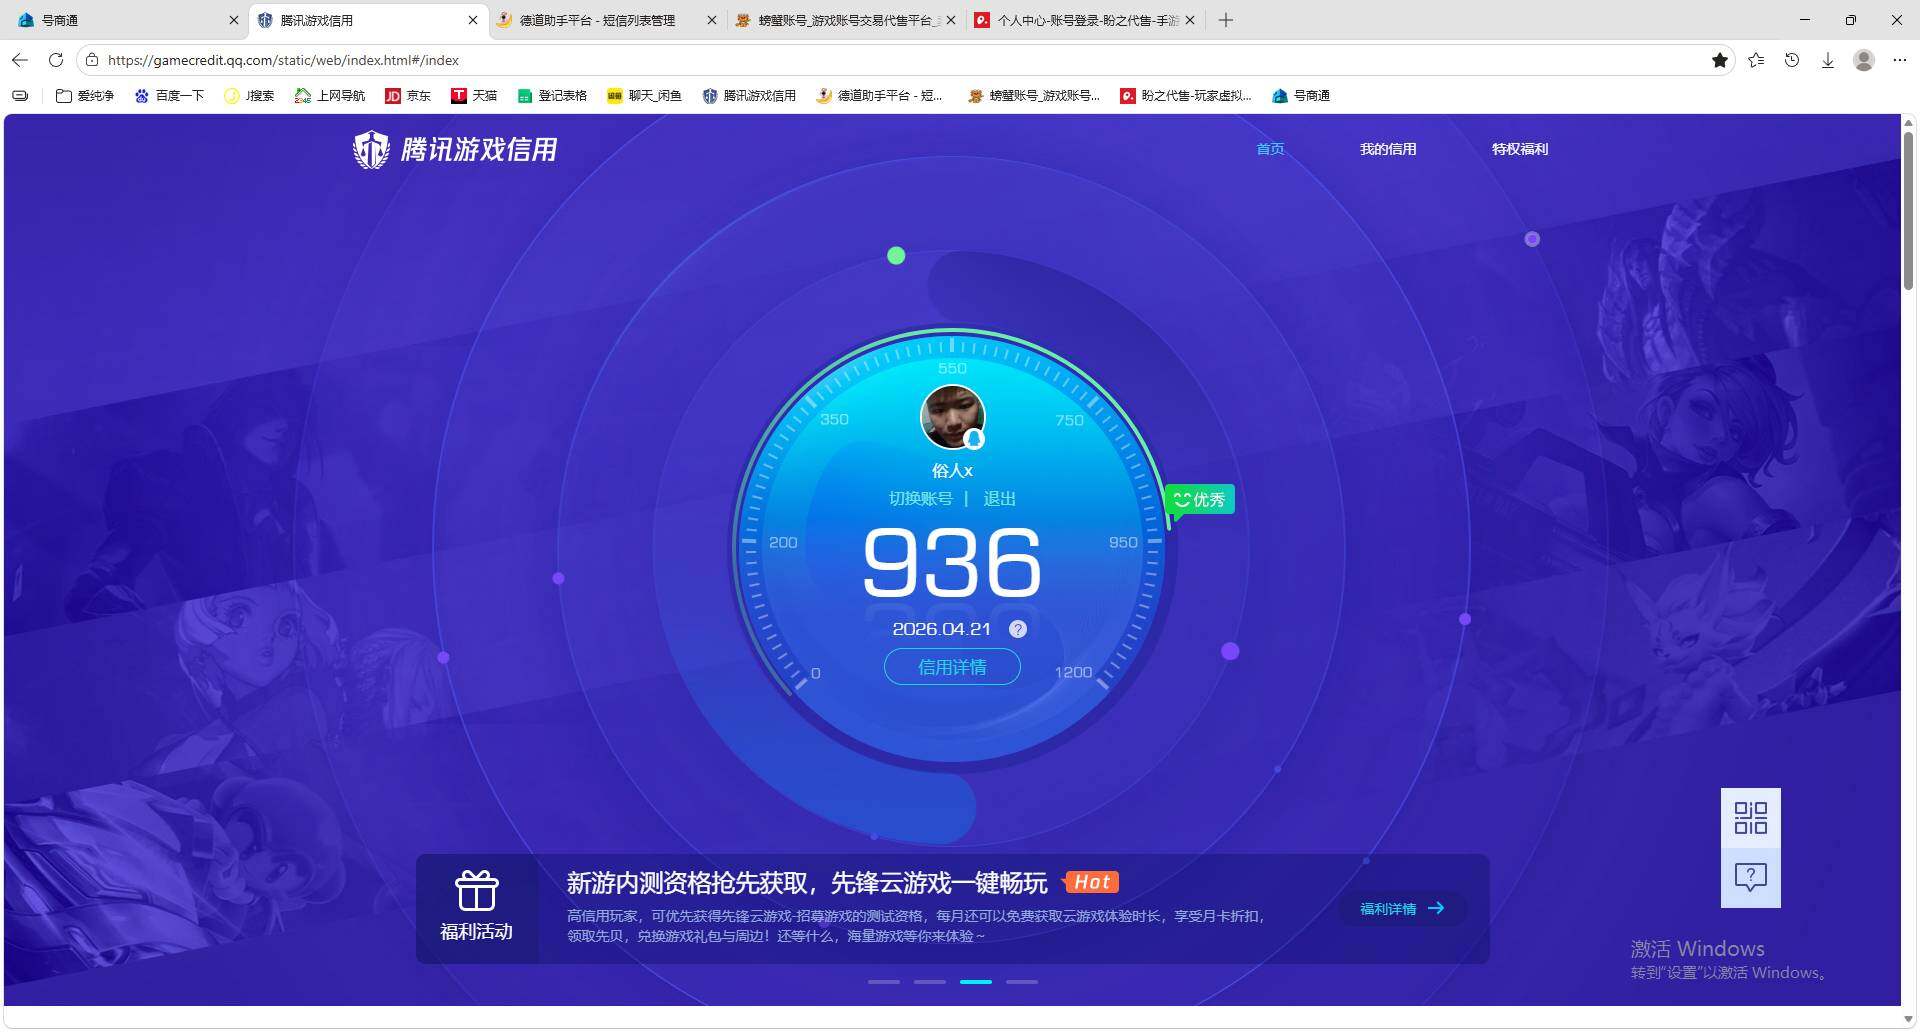Viewport: 1920px width, 1032px height.
Task: Click the scrollbar down arrow
Action: [1908, 1019]
